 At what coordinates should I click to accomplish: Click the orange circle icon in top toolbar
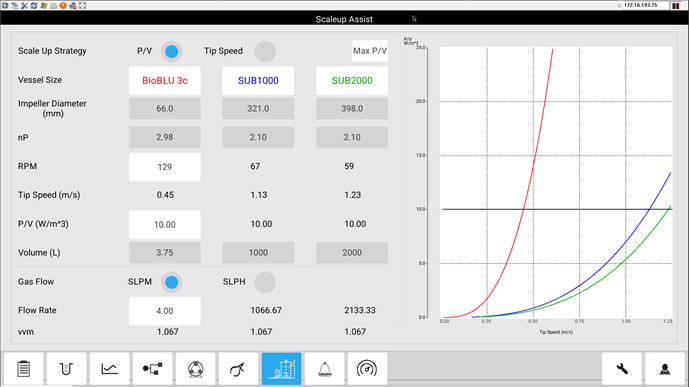click(x=63, y=6)
